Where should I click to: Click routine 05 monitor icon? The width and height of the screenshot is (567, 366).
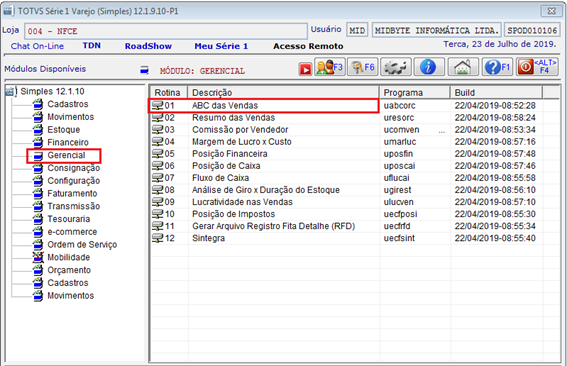tap(158, 154)
